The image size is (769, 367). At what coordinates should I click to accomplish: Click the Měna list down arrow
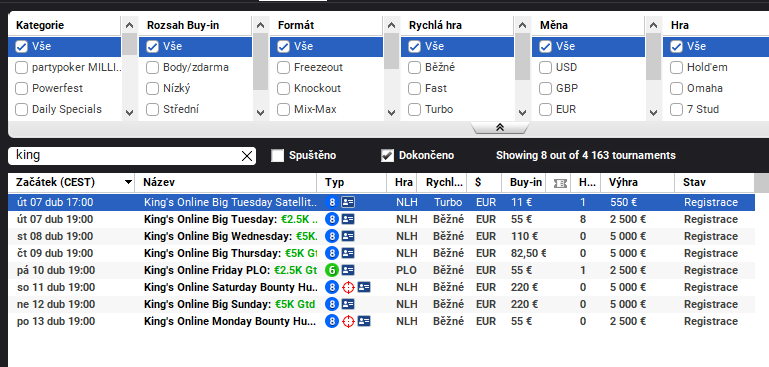(653, 113)
